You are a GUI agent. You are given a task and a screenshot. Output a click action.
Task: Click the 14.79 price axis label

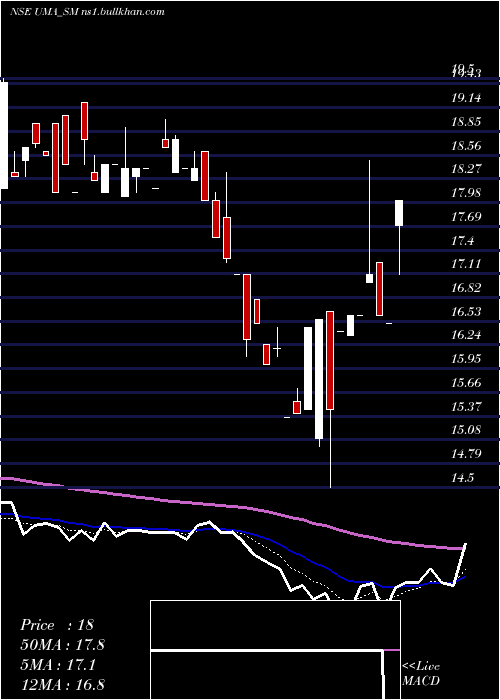pyautogui.click(x=466, y=454)
